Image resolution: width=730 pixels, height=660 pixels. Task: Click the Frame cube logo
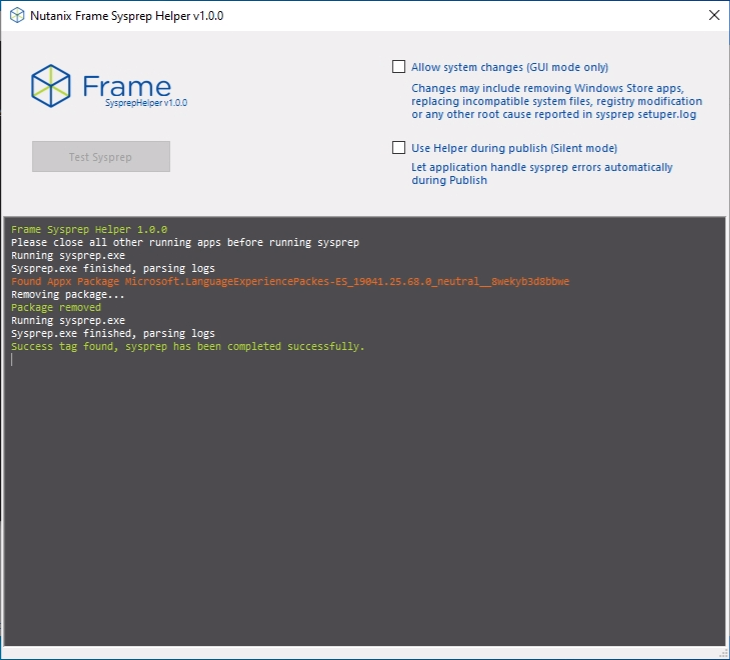click(x=51, y=86)
